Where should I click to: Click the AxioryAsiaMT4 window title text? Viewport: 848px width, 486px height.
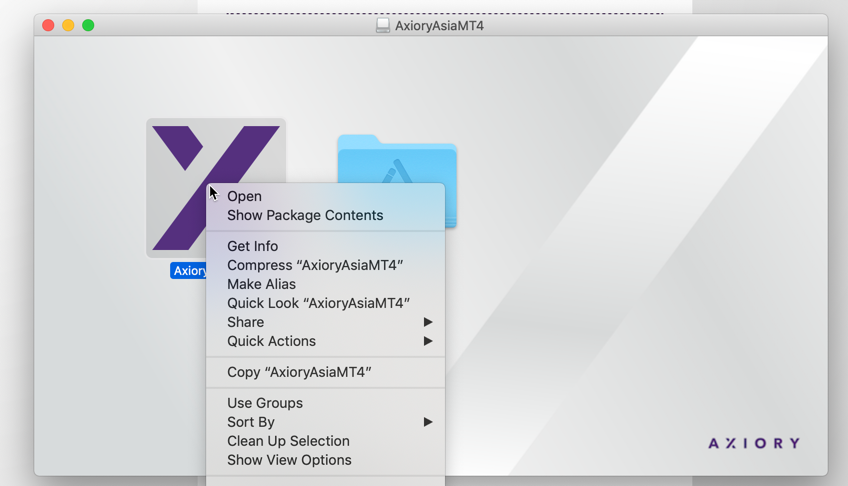[x=439, y=26]
